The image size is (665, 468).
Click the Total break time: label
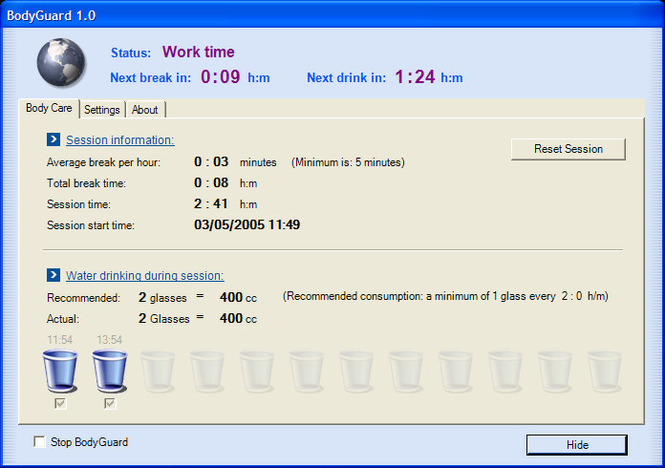[x=87, y=183]
